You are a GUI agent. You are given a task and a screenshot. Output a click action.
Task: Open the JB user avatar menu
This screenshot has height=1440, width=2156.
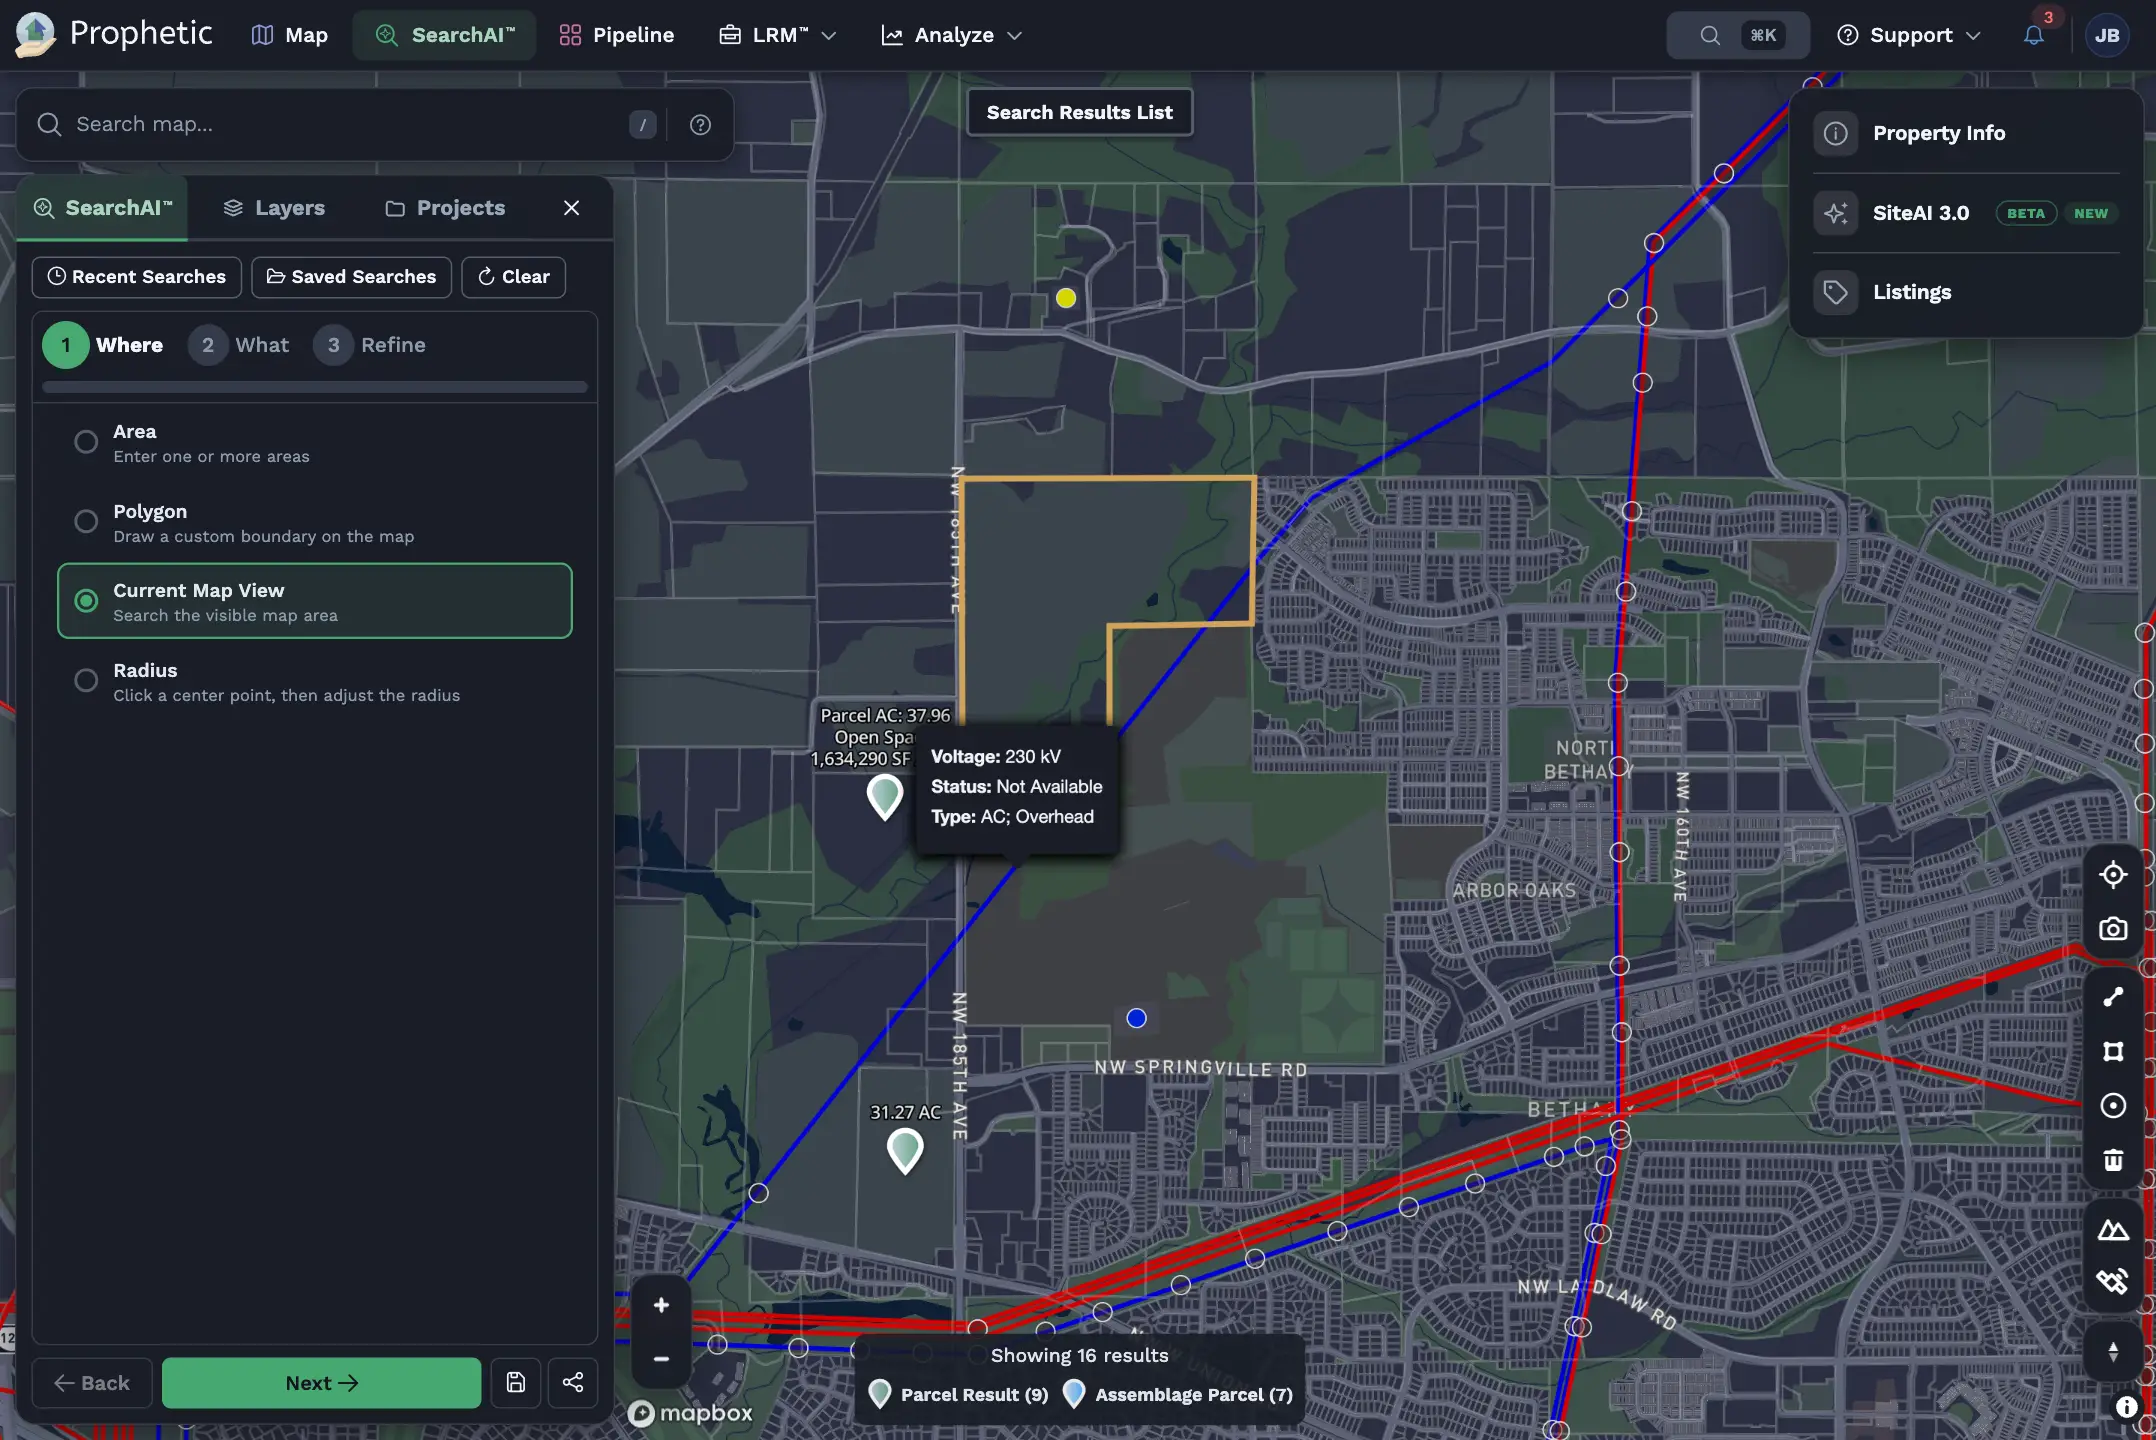(x=2106, y=35)
